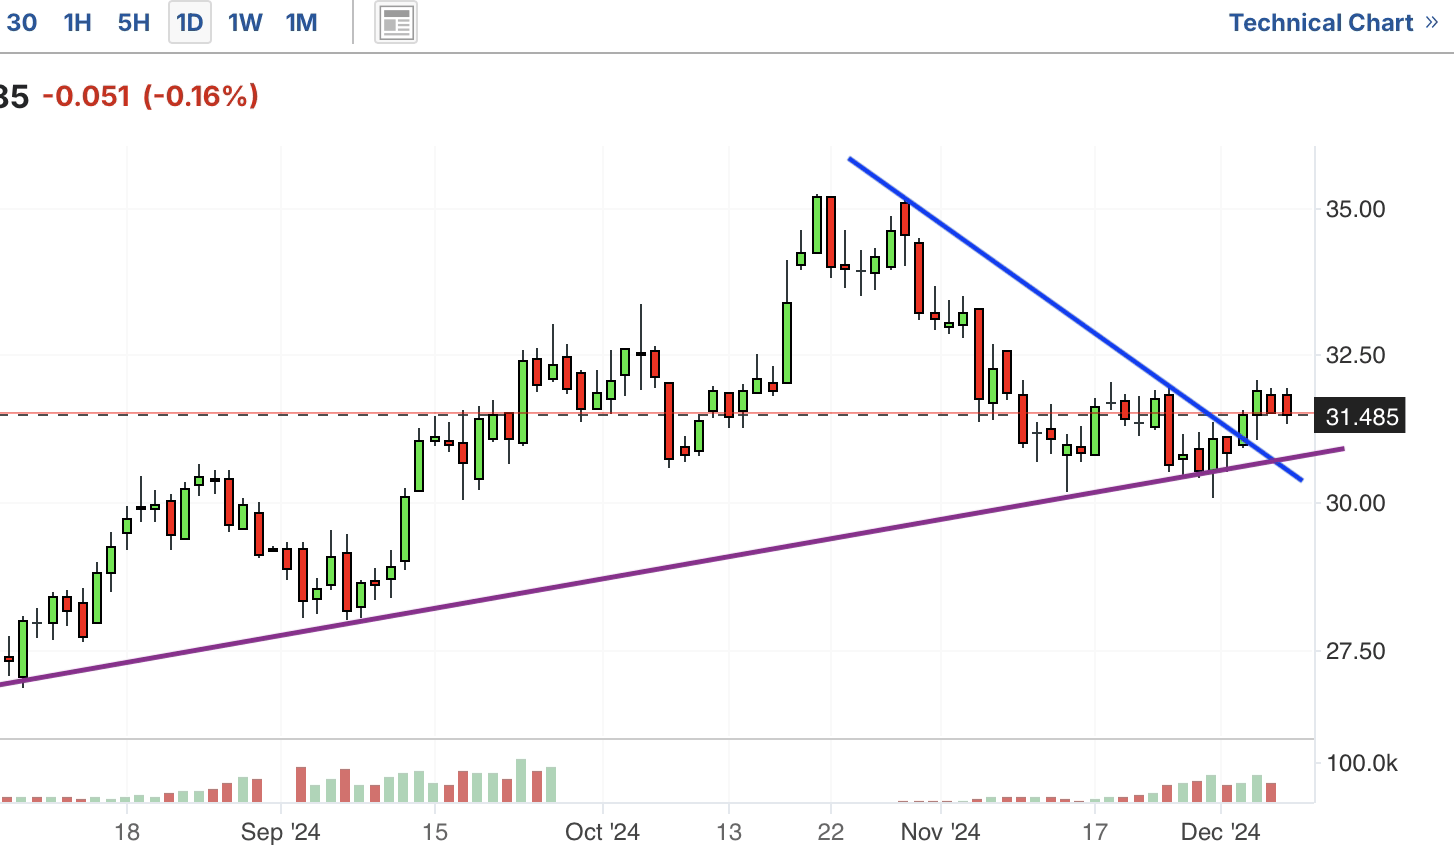
Task: Click the 27.50 price axis label
Action: tap(1355, 651)
